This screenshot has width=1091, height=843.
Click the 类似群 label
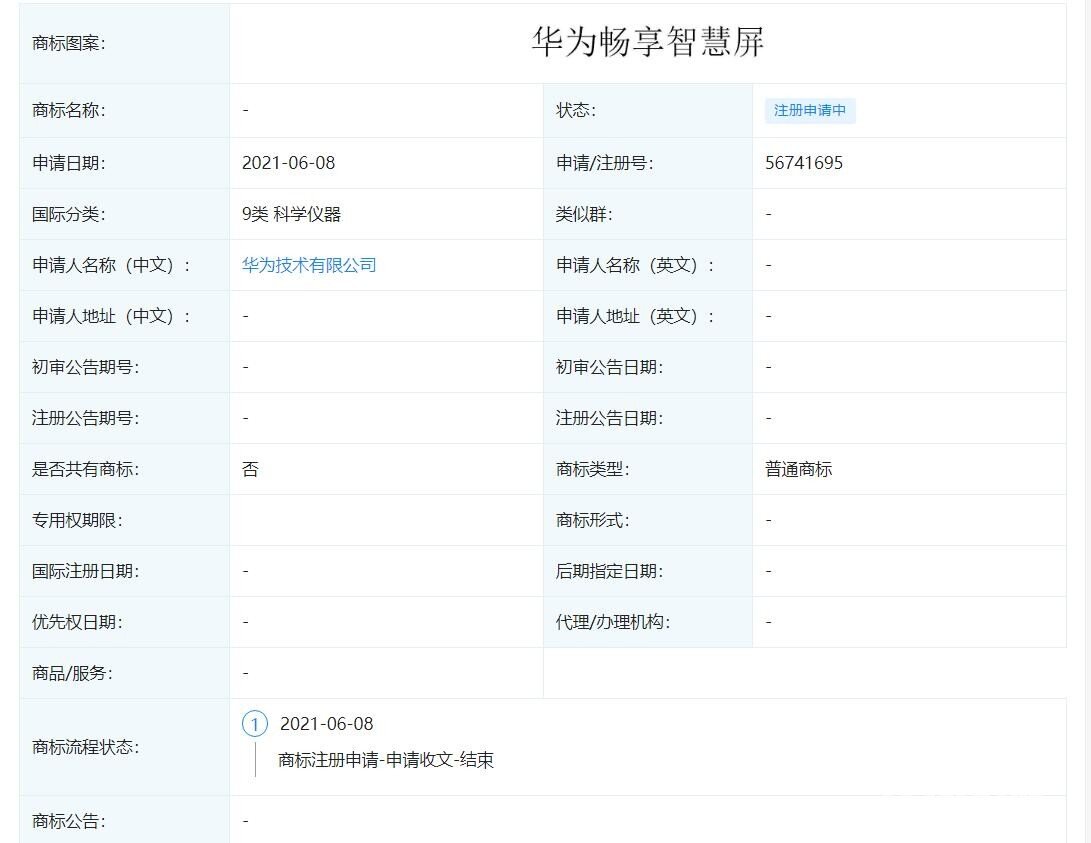[584, 214]
